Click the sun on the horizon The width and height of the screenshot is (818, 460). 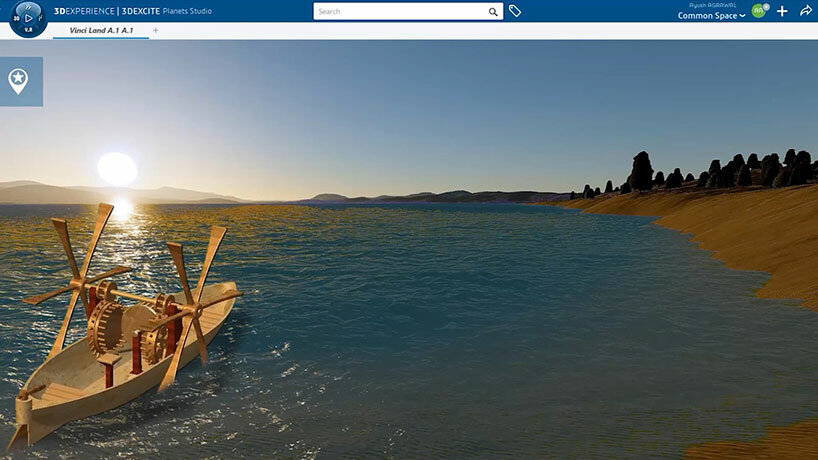pos(117,167)
